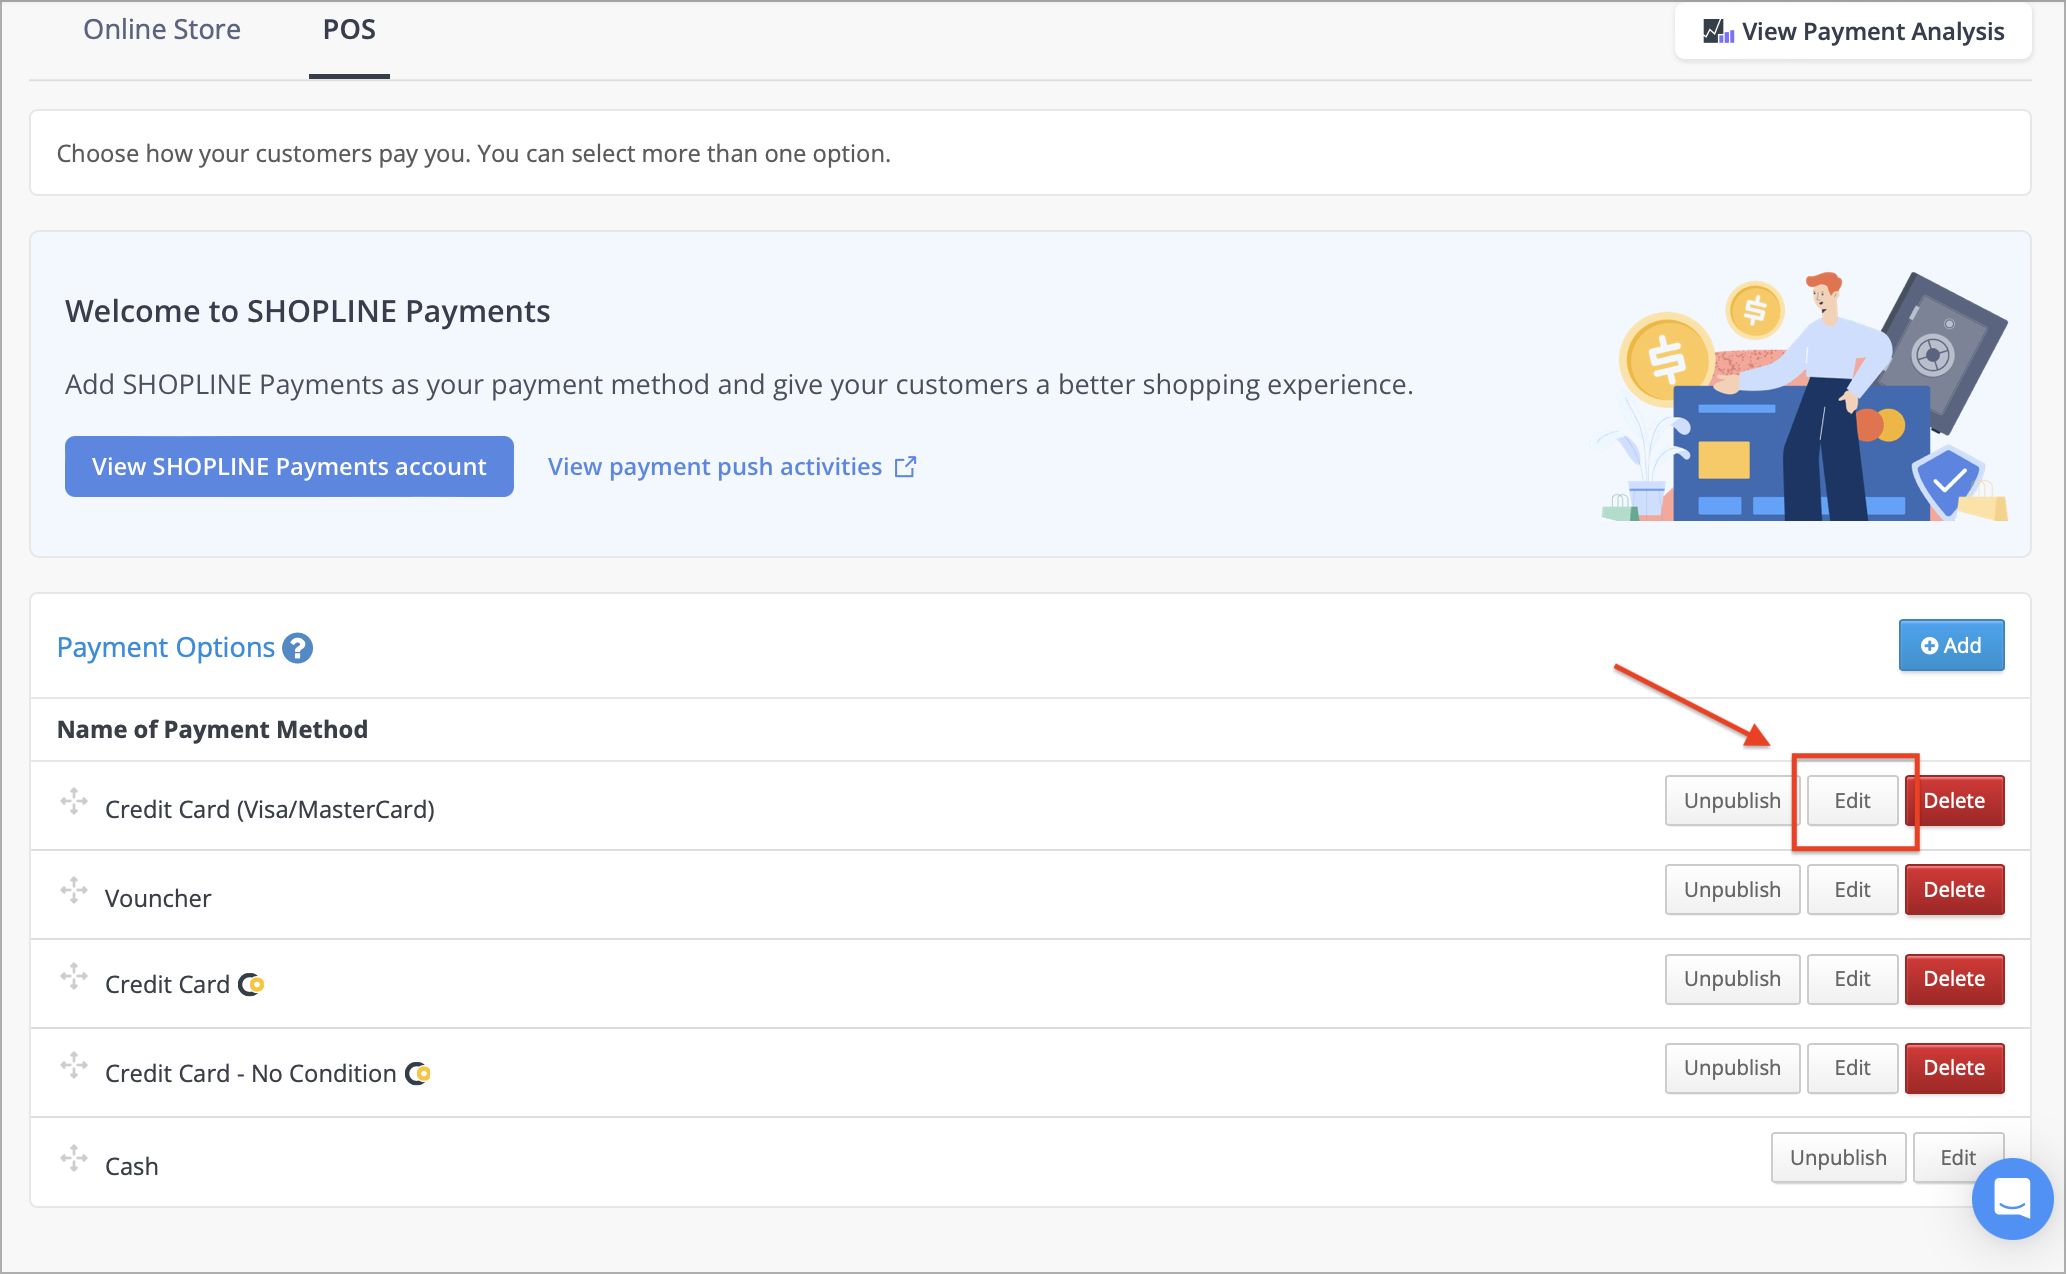
Task: Click the Payment Options help question-mark icon
Action: (x=297, y=648)
